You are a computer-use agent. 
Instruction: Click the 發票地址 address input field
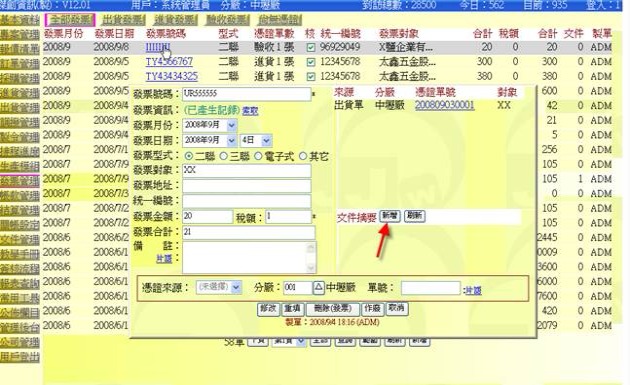246,186
